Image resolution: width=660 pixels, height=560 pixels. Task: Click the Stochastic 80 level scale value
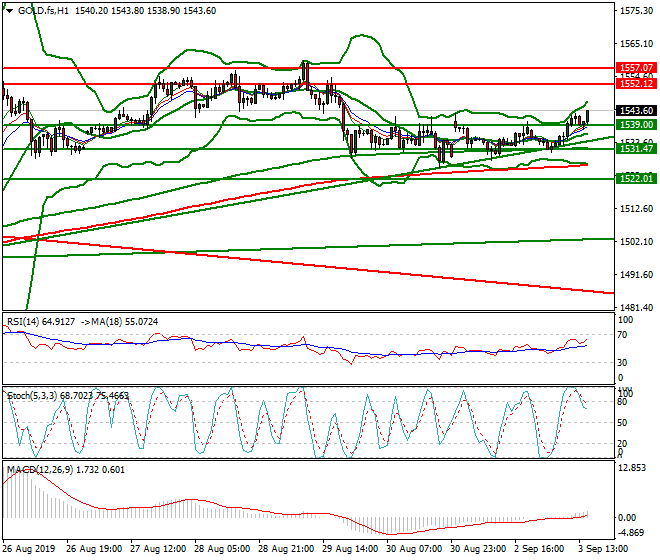[622, 402]
